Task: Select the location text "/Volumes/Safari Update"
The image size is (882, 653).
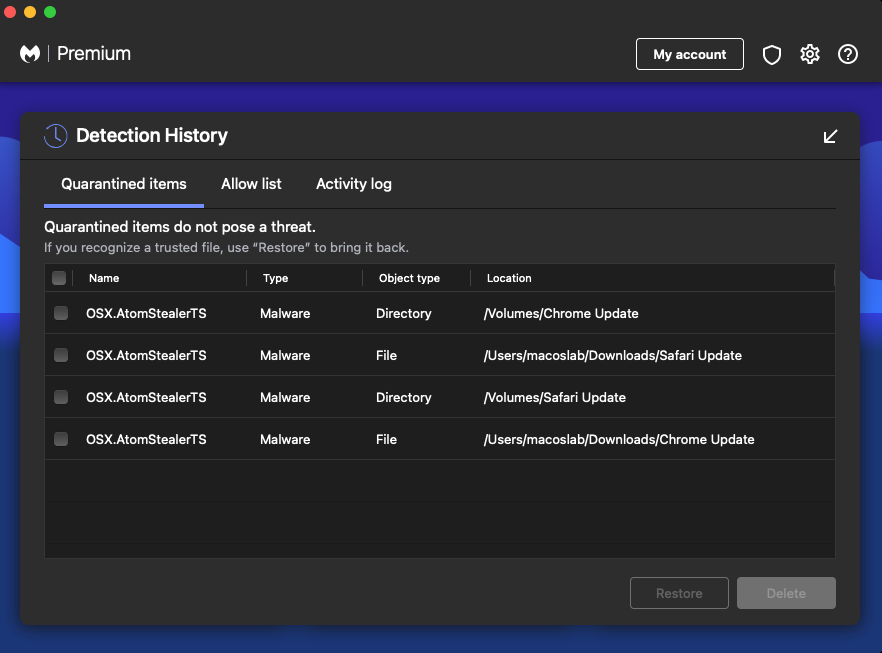Action: [x=555, y=397]
